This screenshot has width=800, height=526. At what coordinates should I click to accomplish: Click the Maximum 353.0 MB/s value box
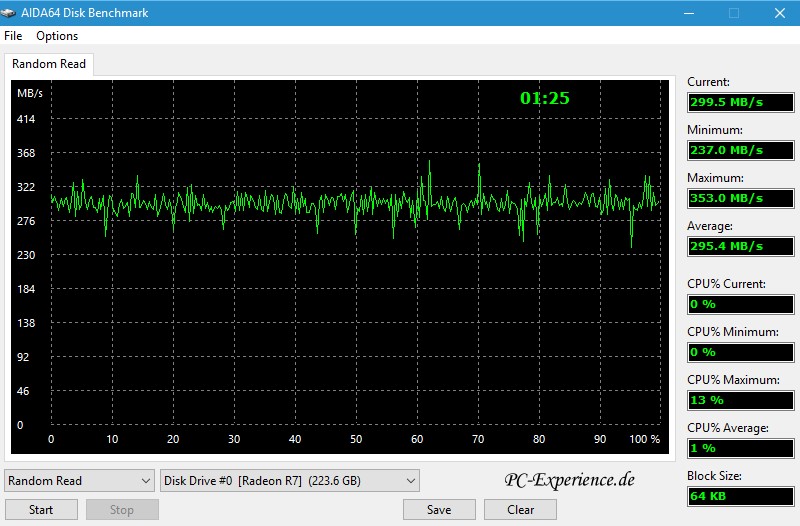[x=739, y=198]
